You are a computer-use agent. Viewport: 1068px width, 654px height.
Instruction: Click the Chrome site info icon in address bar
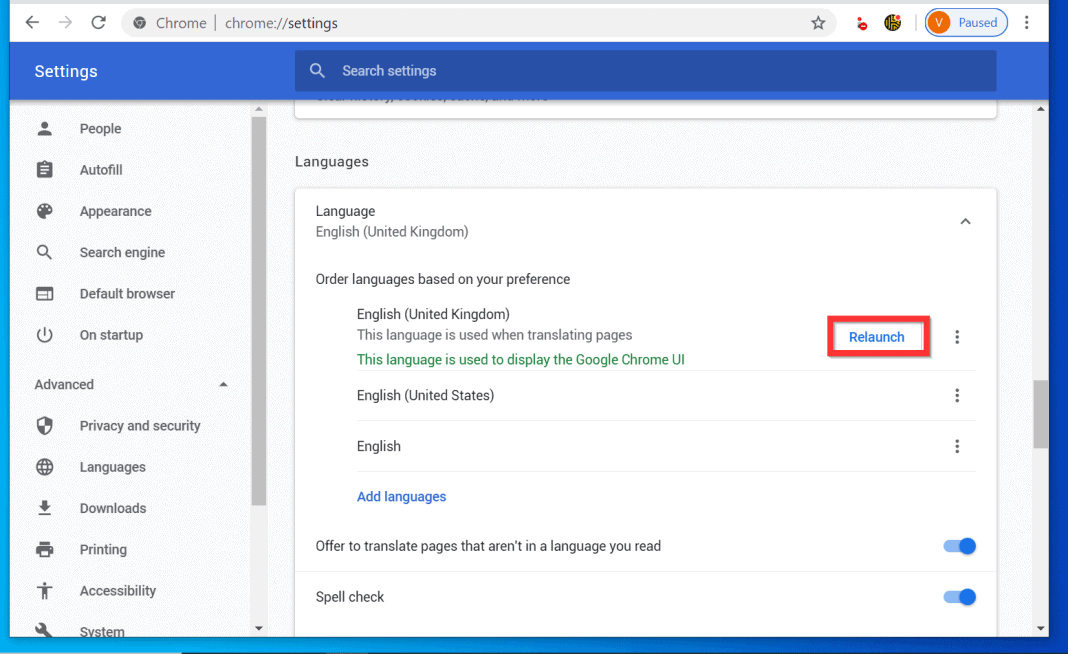pos(140,23)
